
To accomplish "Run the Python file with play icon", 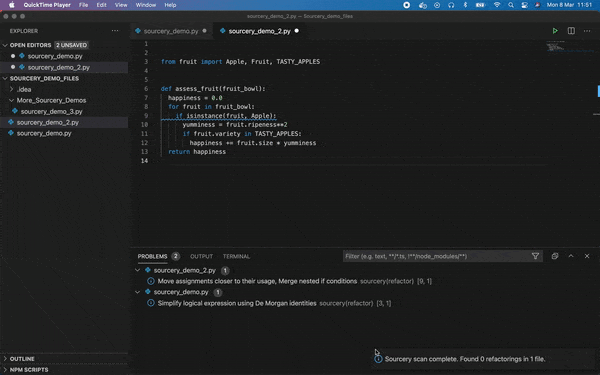I will (555, 31).
